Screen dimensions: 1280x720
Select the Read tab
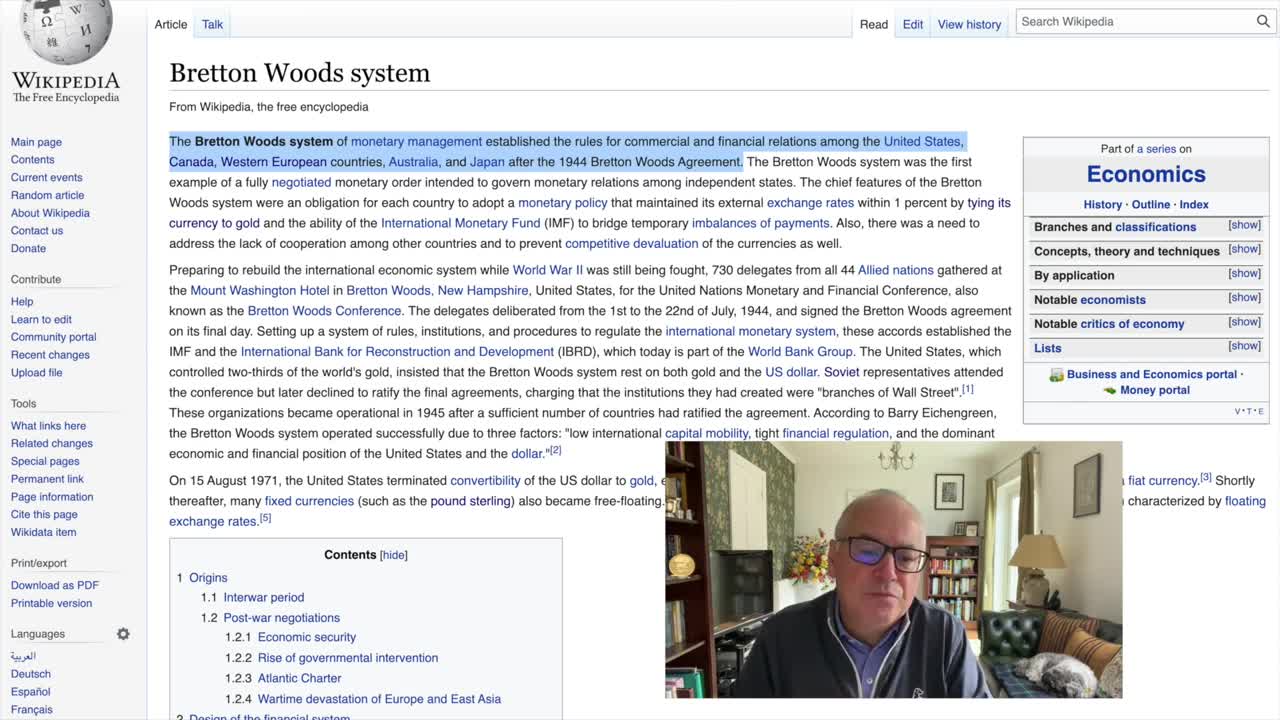[874, 24]
